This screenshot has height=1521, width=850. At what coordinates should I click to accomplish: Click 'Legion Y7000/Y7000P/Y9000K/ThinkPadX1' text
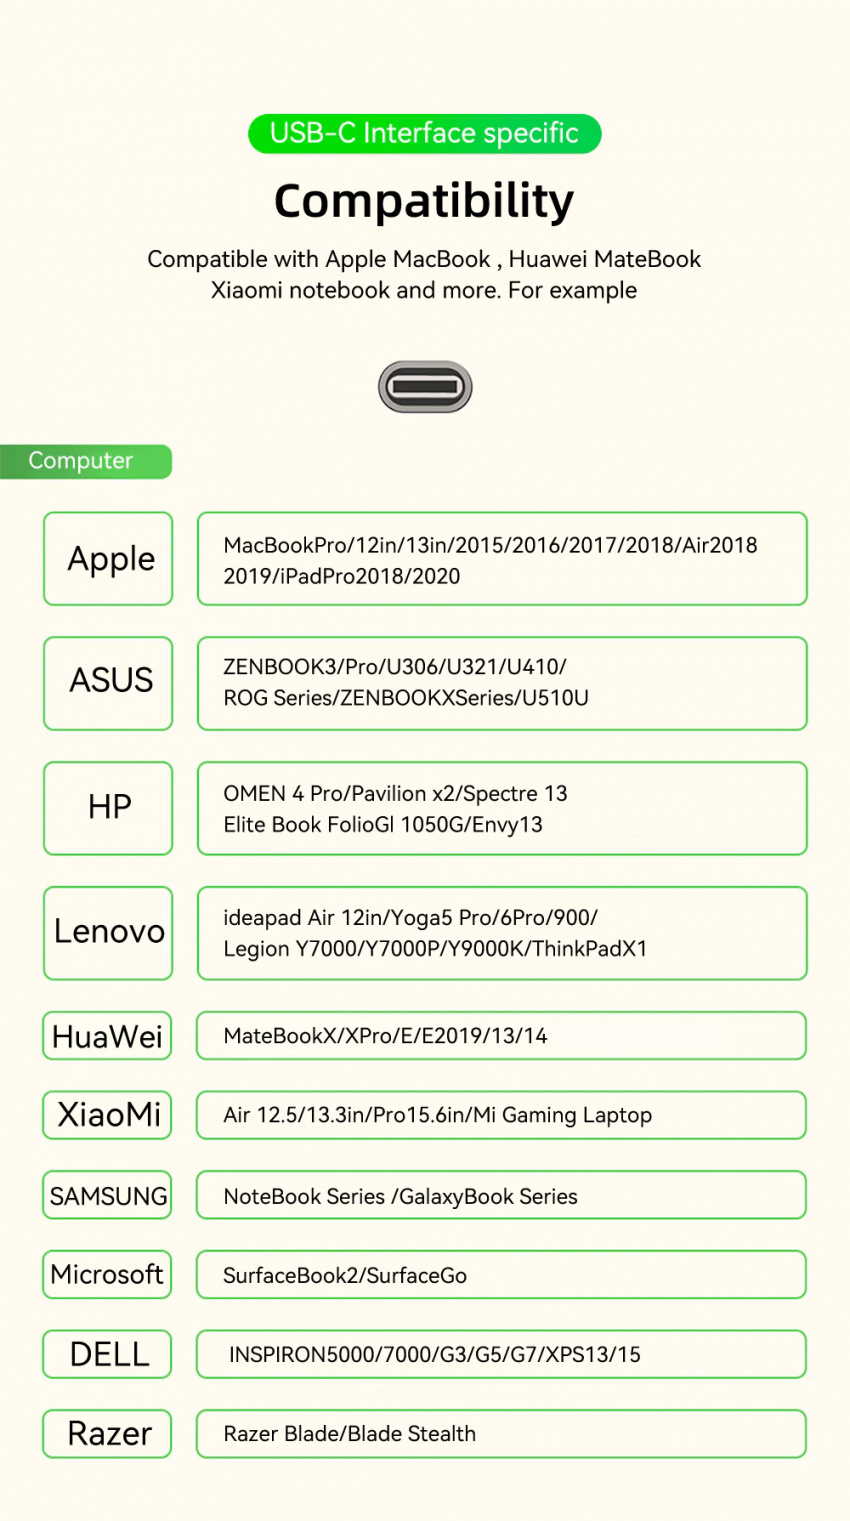pos(435,948)
